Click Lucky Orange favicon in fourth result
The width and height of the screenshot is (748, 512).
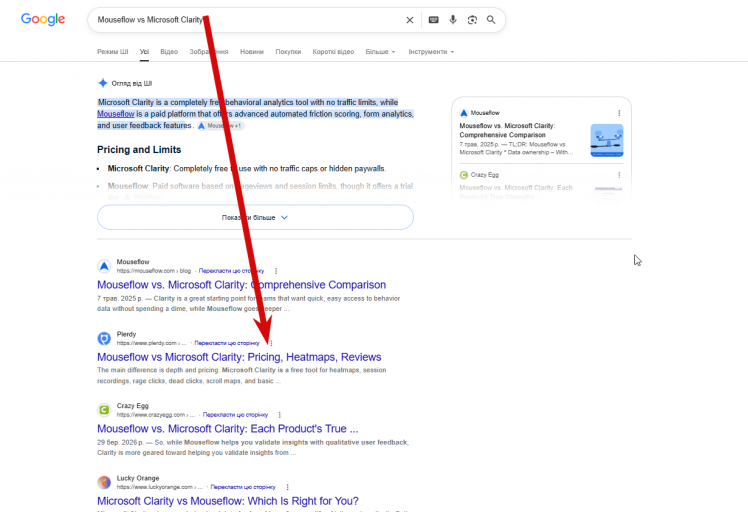pos(104,482)
